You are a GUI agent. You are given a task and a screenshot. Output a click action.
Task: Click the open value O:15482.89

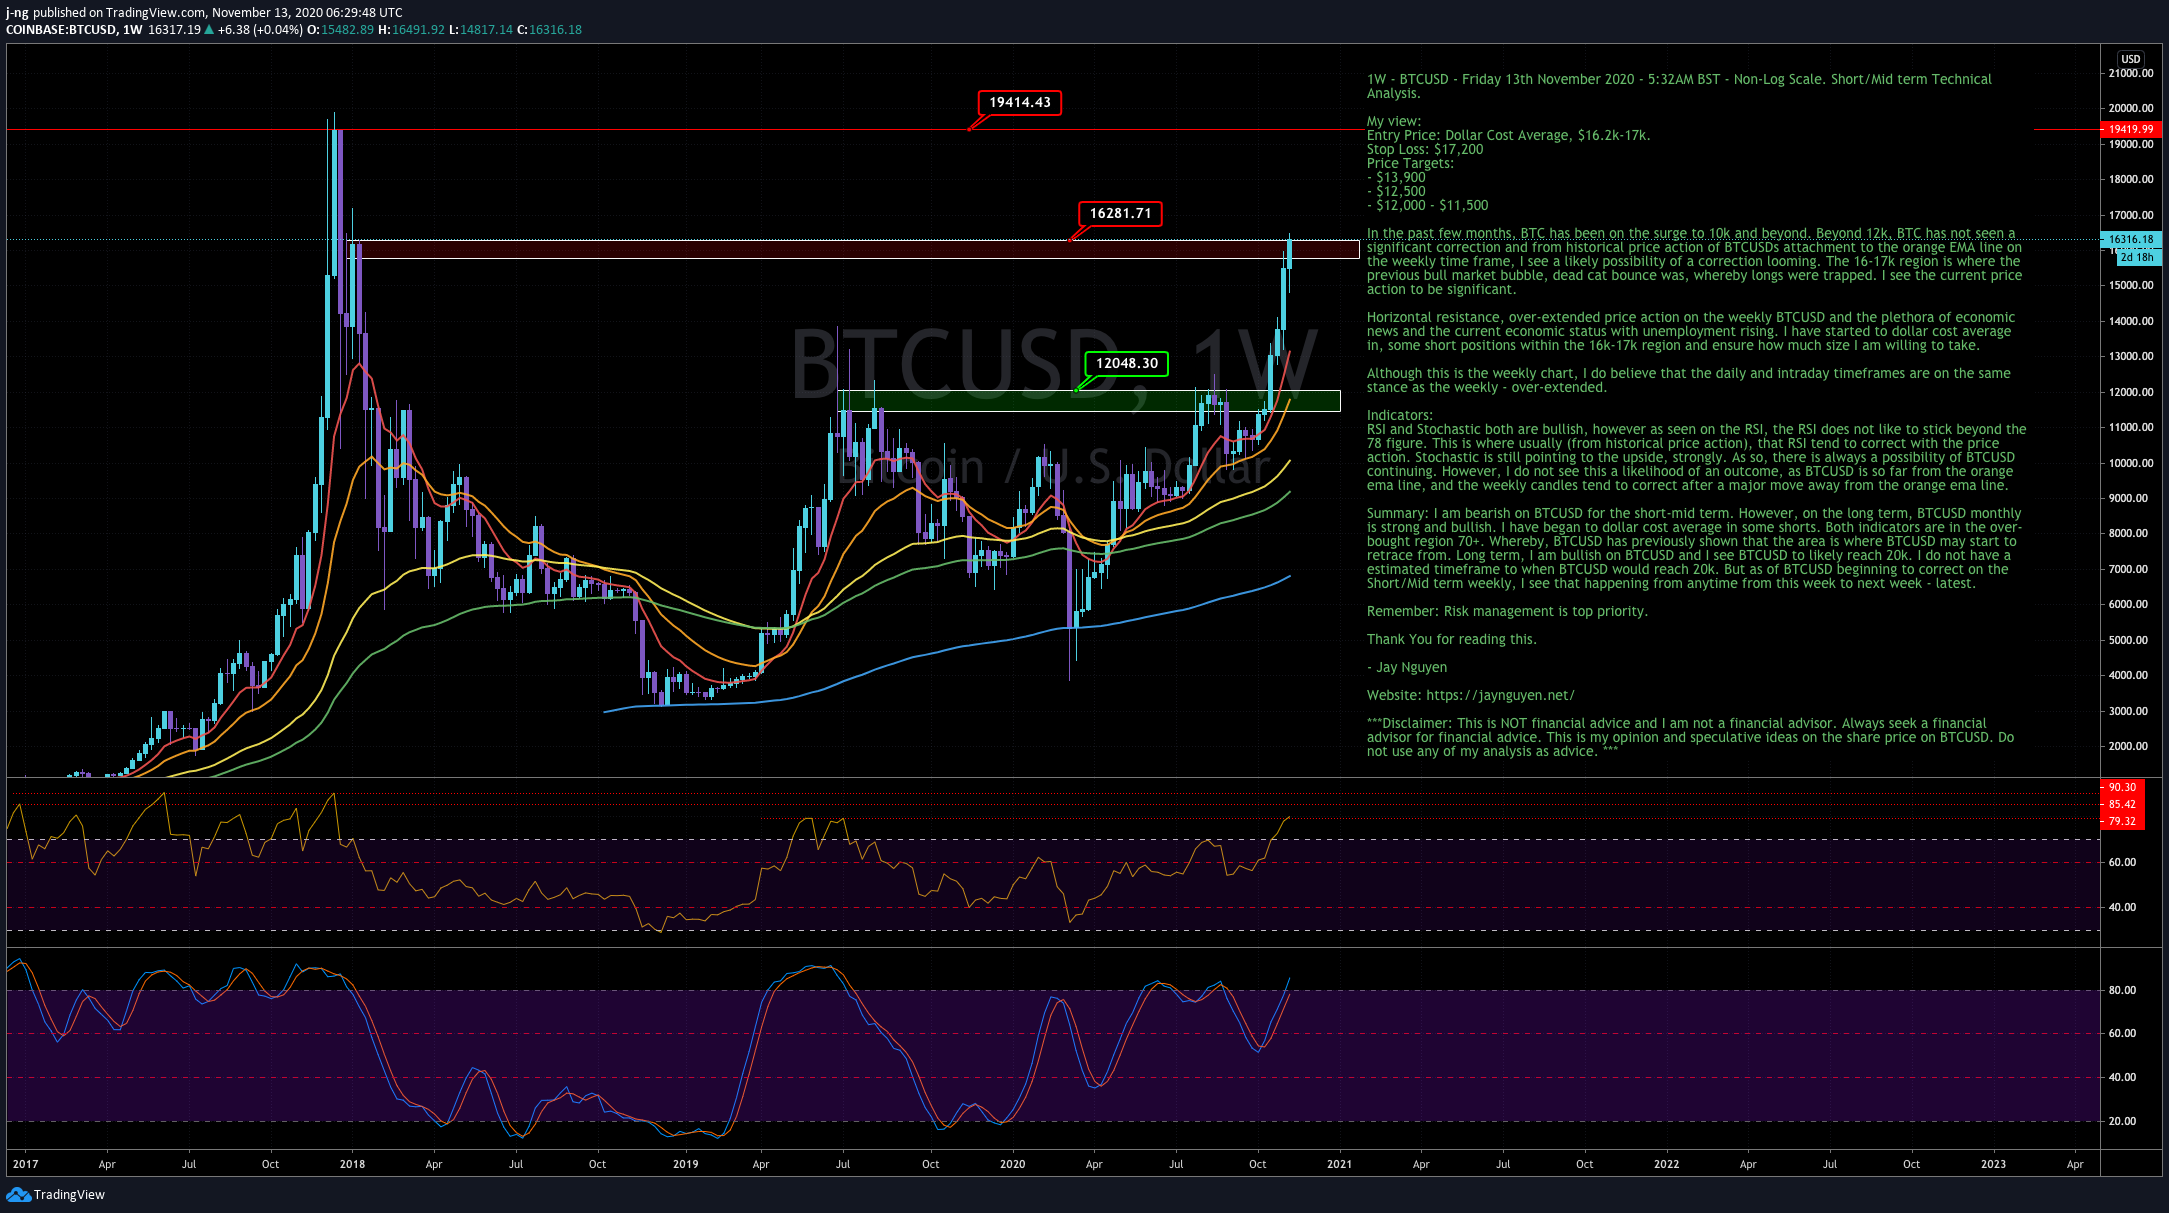340,30
